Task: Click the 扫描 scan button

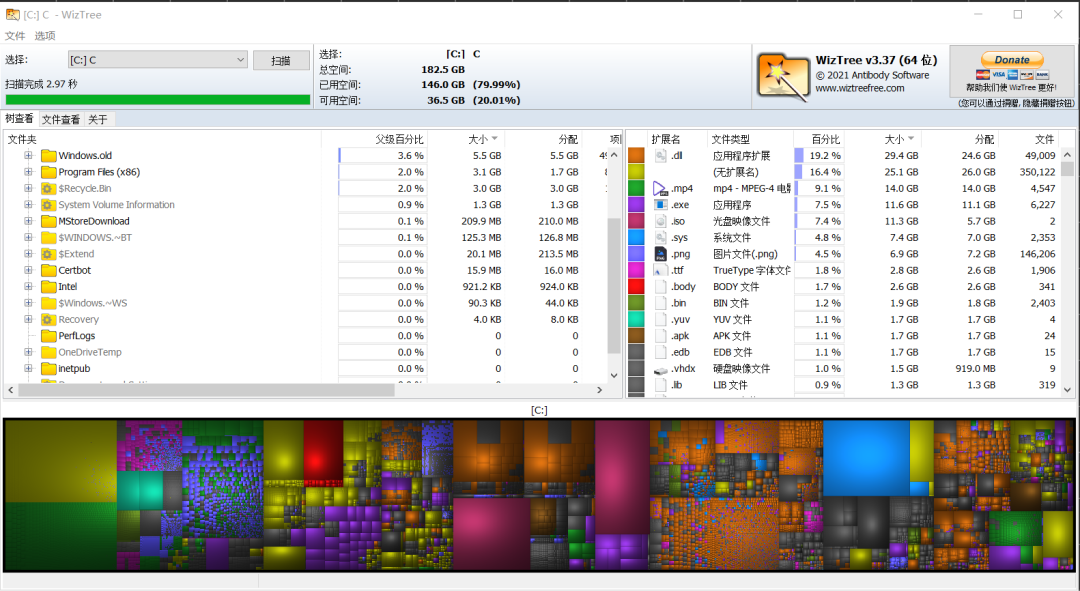Action: [x=281, y=61]
